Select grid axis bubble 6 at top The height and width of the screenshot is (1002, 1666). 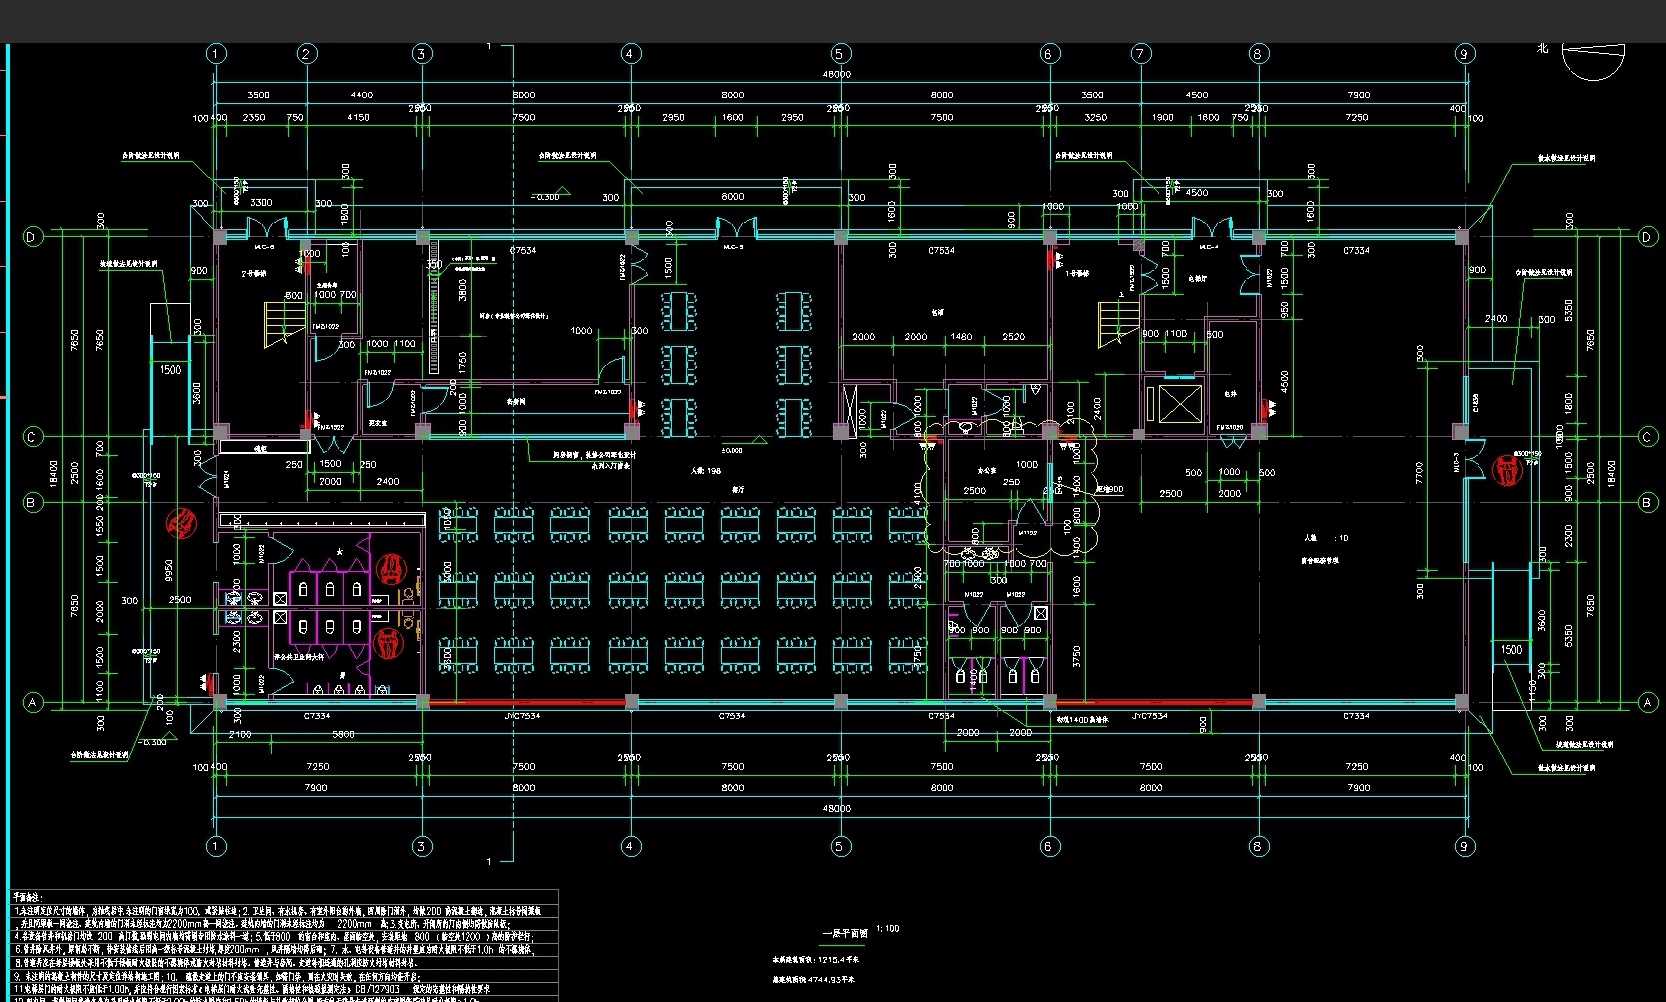tap(1048, 54)
